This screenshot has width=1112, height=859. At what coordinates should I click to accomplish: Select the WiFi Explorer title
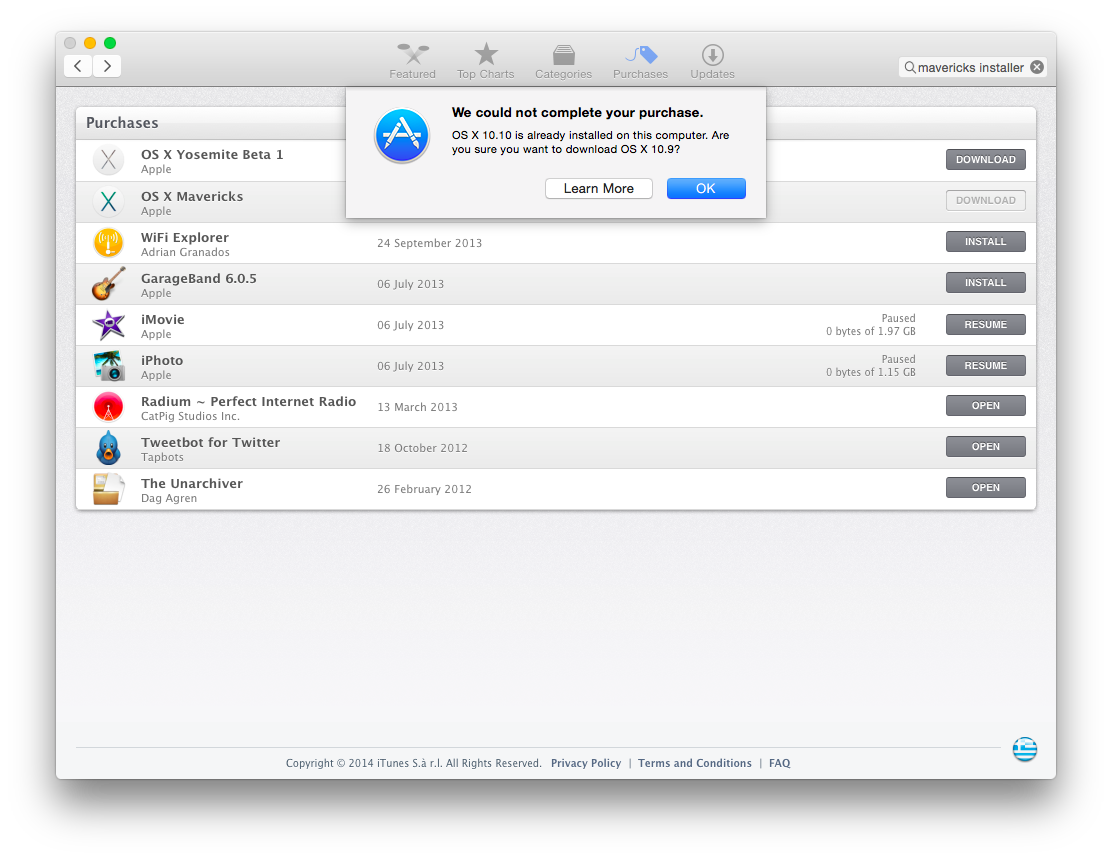point(184,238)
